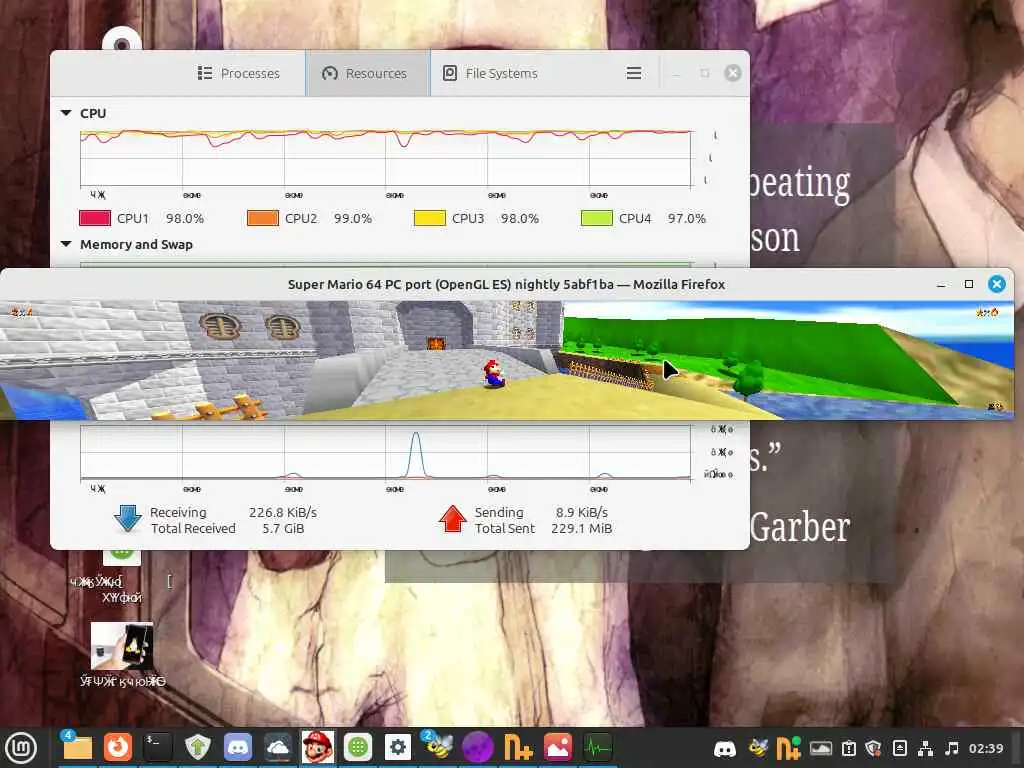1024x768 pixels.
Task: Click the Receiving blue down-arrow icon
Action: pyautogui.click(x=127, y=519)
